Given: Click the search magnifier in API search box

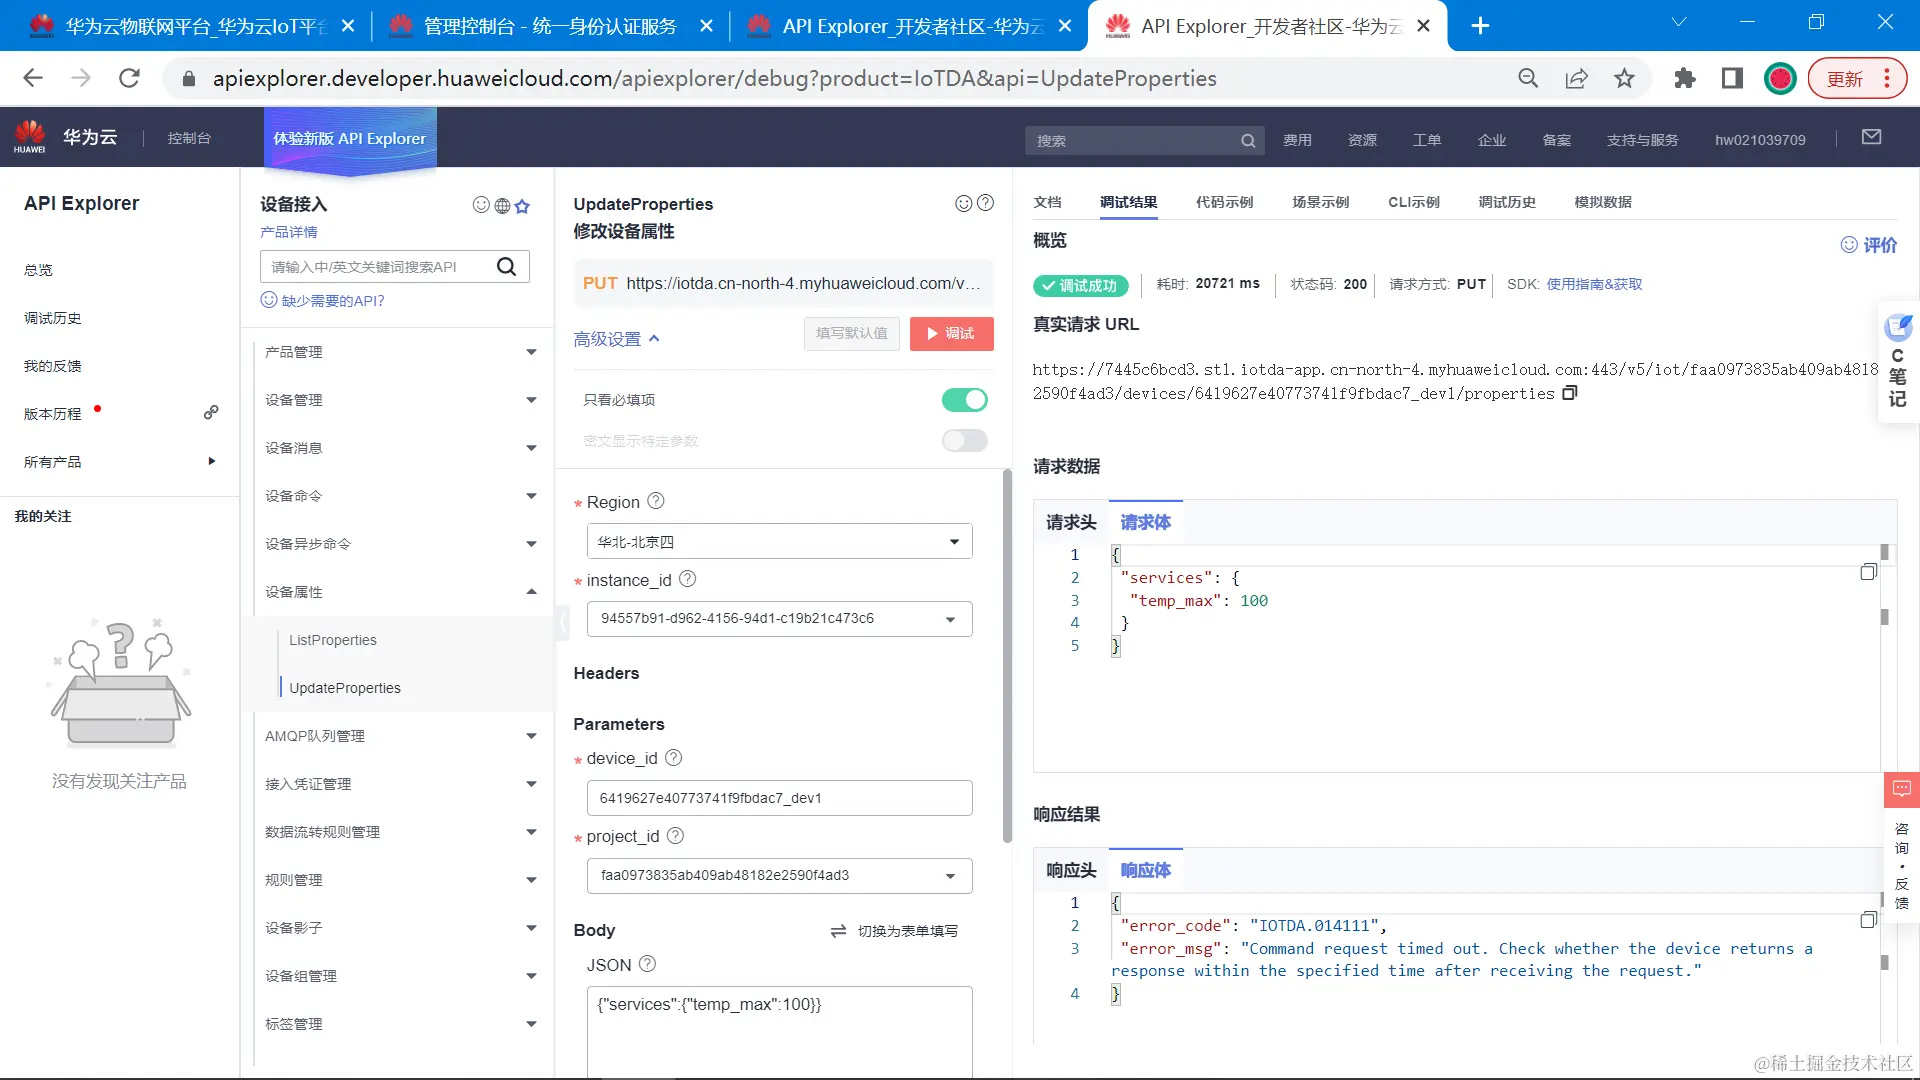Looking at the screenshot, I should [506, 266].
